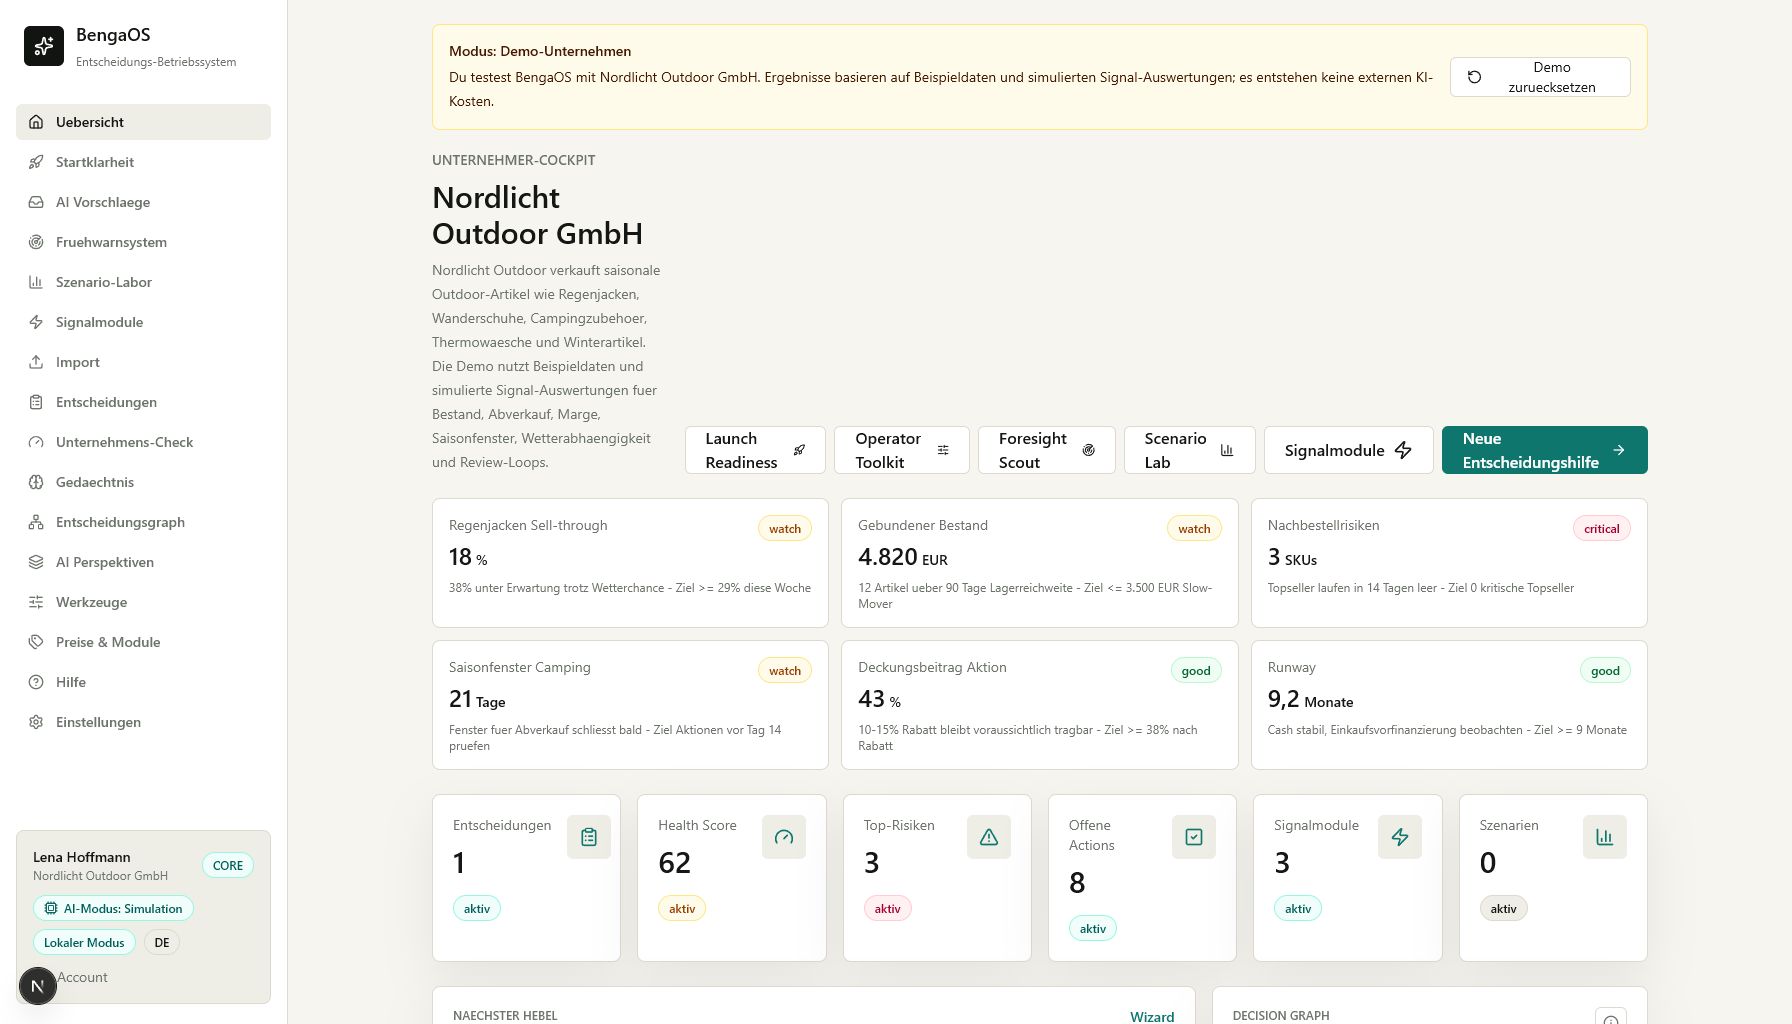Select Entscheidungsgraph in the sidebar
1792x1024 pixels.
[x=143, y=522]
